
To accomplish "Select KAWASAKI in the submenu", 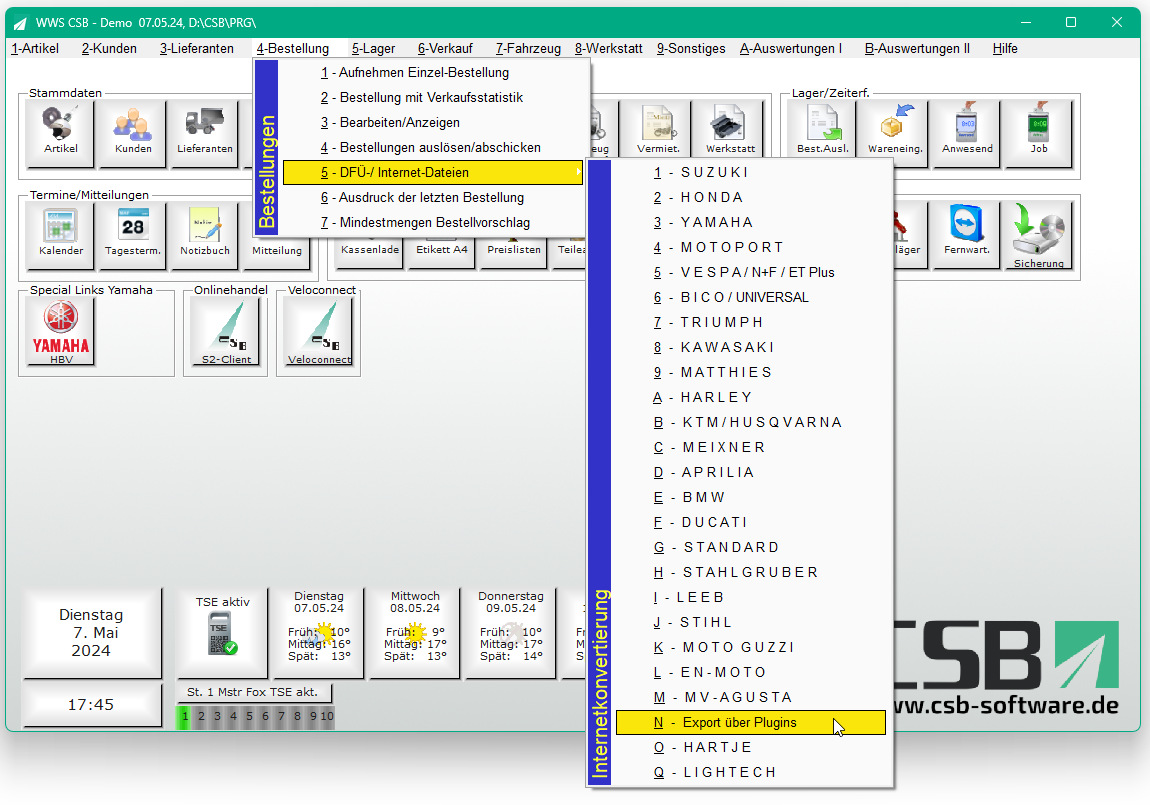I will click(750, 347).
